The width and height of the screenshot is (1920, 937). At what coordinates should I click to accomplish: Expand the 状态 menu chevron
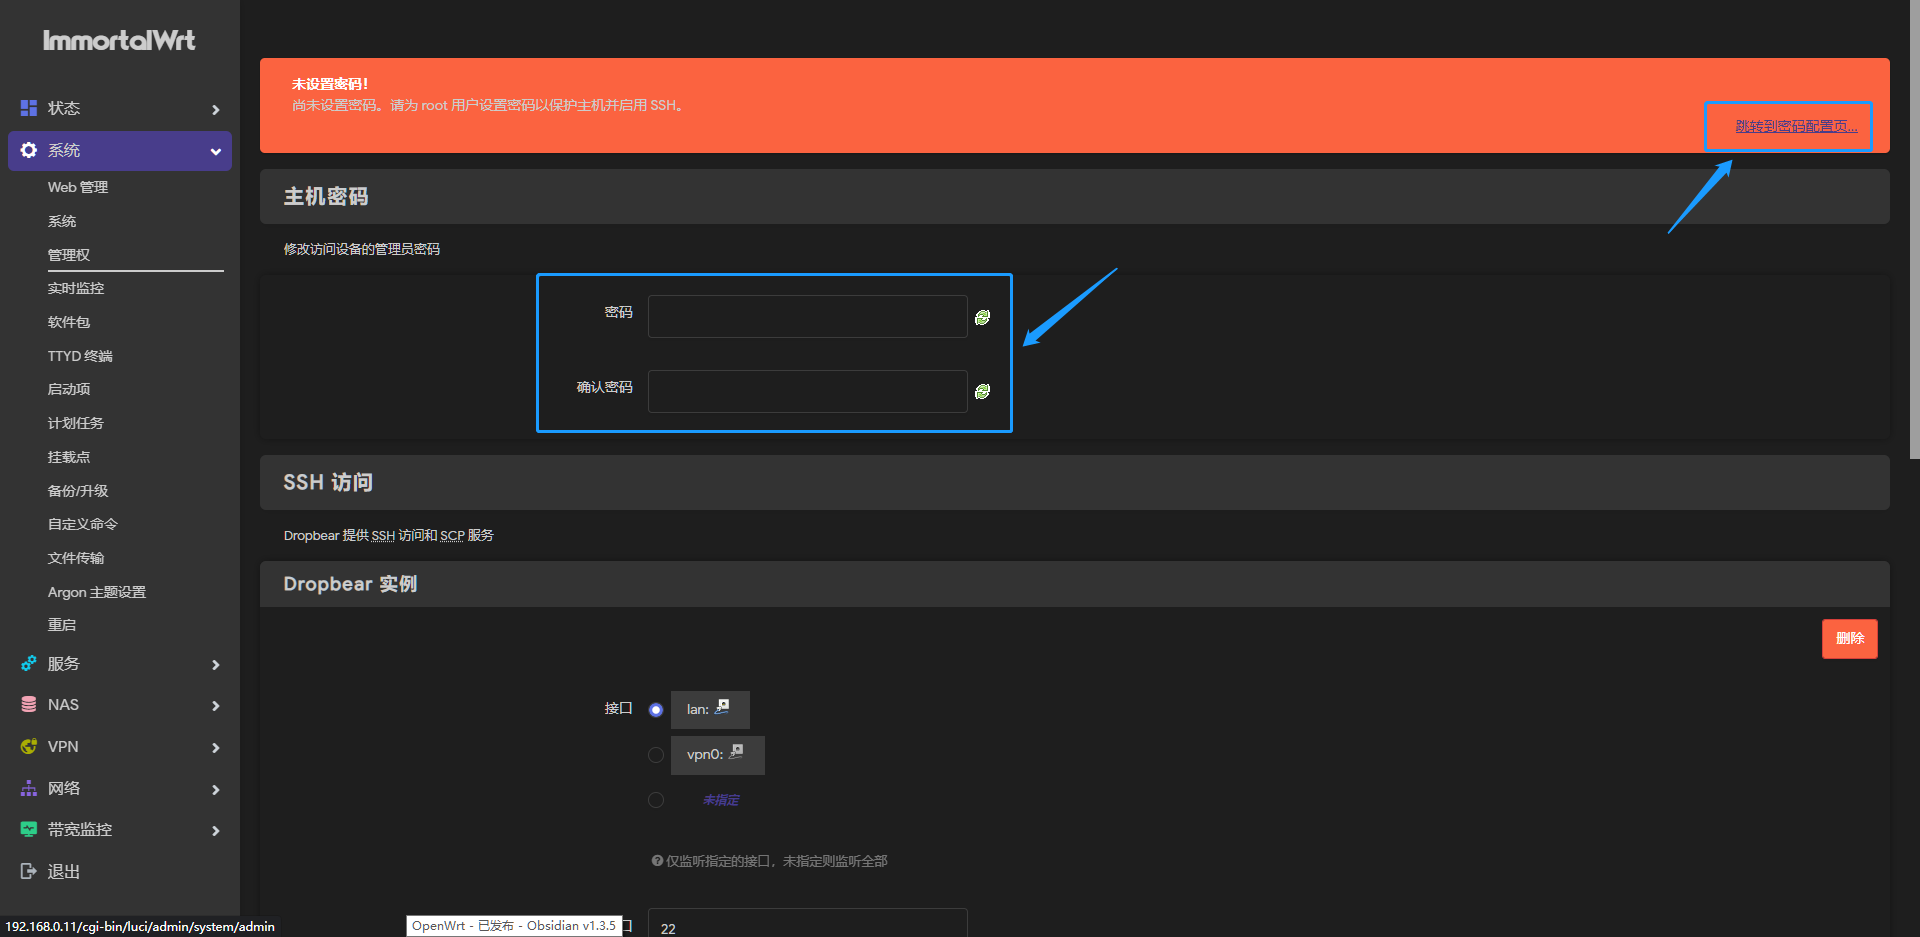point(215,110)
